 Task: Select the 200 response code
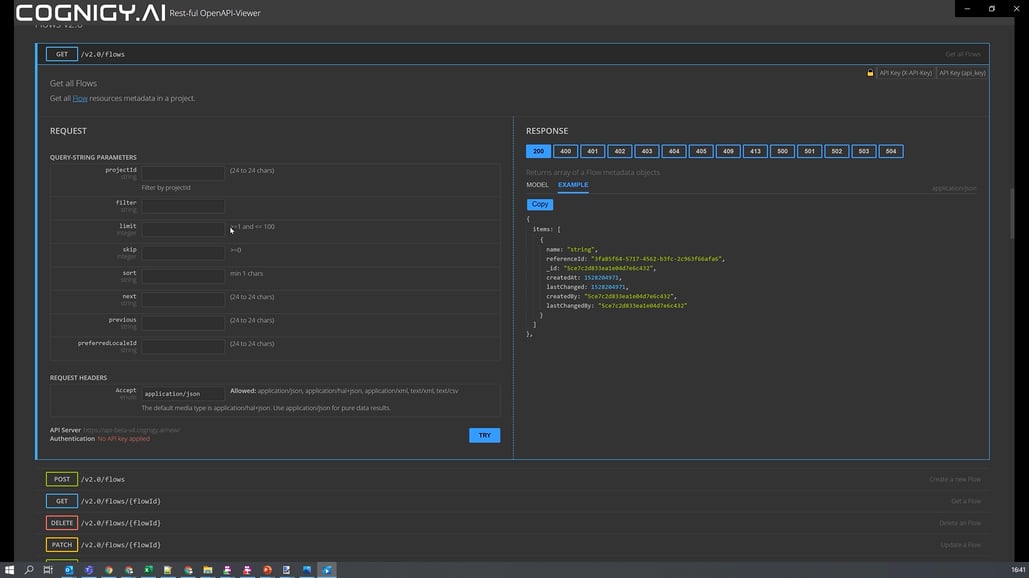tap(538, 151)
